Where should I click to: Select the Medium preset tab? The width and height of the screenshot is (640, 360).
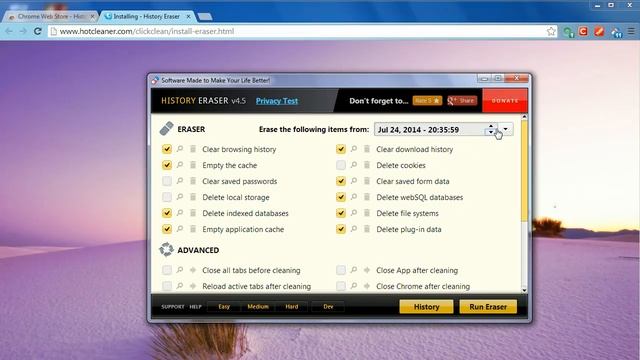coord(258,307)
